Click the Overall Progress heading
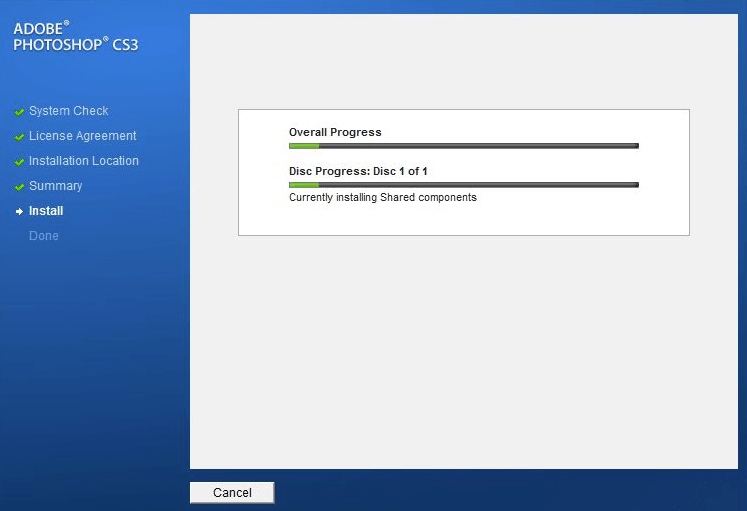 pos(335,132)
